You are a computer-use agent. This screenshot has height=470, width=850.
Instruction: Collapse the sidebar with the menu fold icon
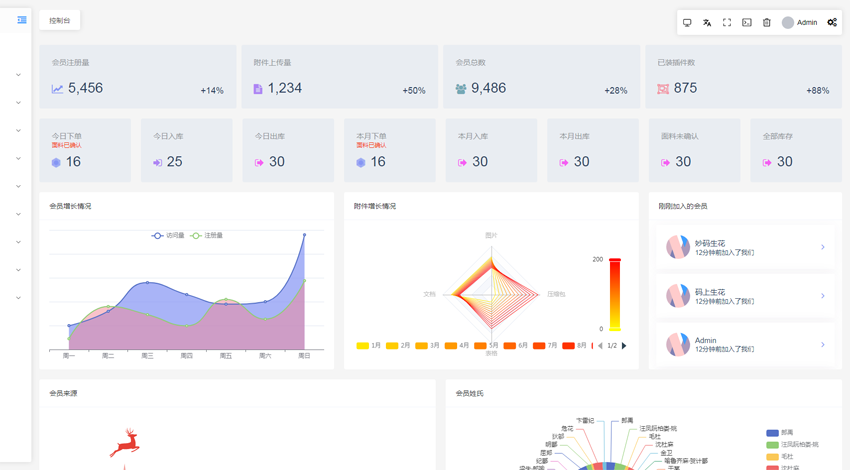click(x=22, y=20)
